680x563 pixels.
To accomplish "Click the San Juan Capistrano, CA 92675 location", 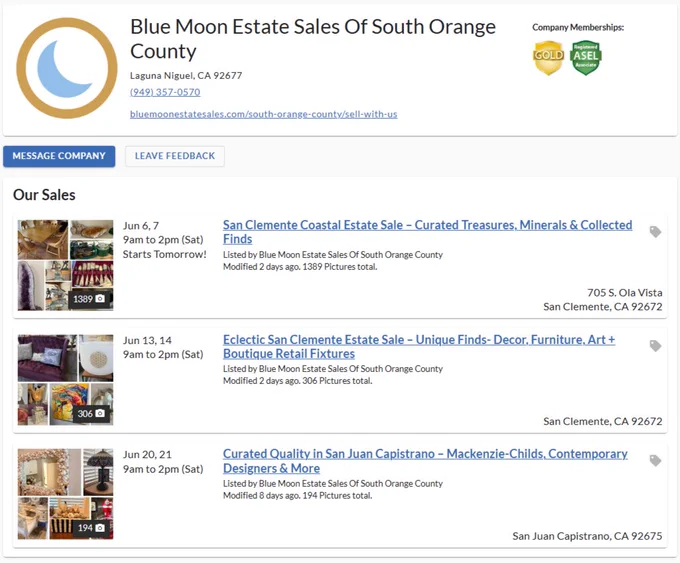I will coord(587,536).
